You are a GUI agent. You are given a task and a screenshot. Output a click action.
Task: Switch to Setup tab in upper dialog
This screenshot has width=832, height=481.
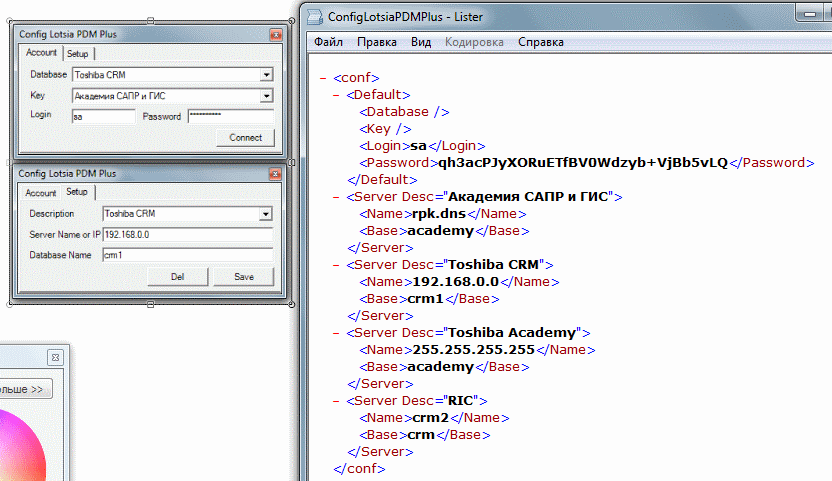(x=78, y=54)
